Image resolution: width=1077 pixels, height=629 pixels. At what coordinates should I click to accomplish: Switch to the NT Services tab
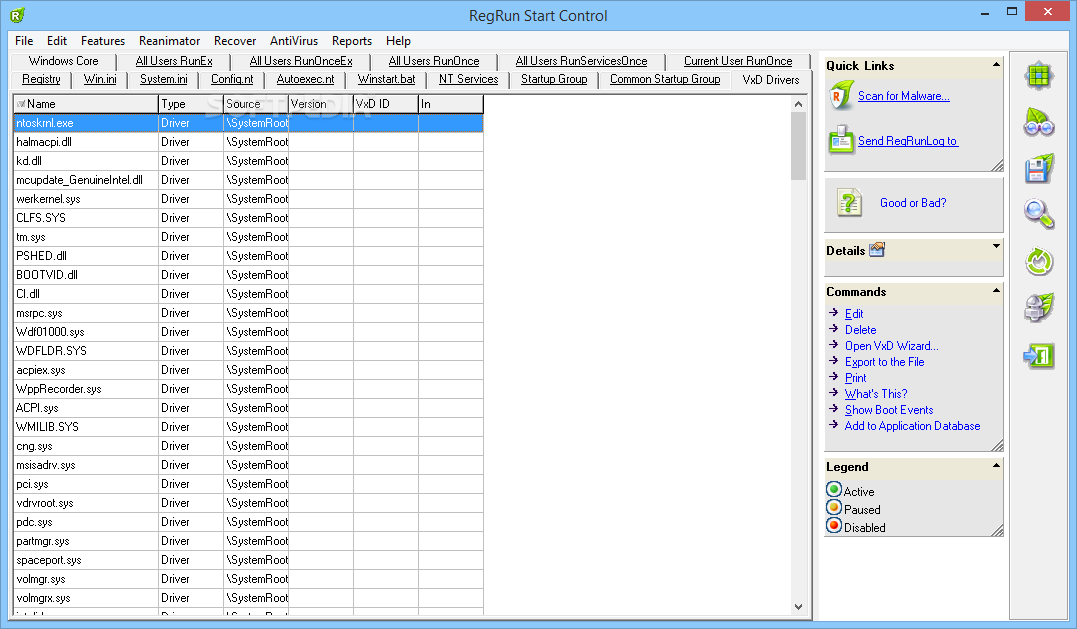(x=468, y=79)
